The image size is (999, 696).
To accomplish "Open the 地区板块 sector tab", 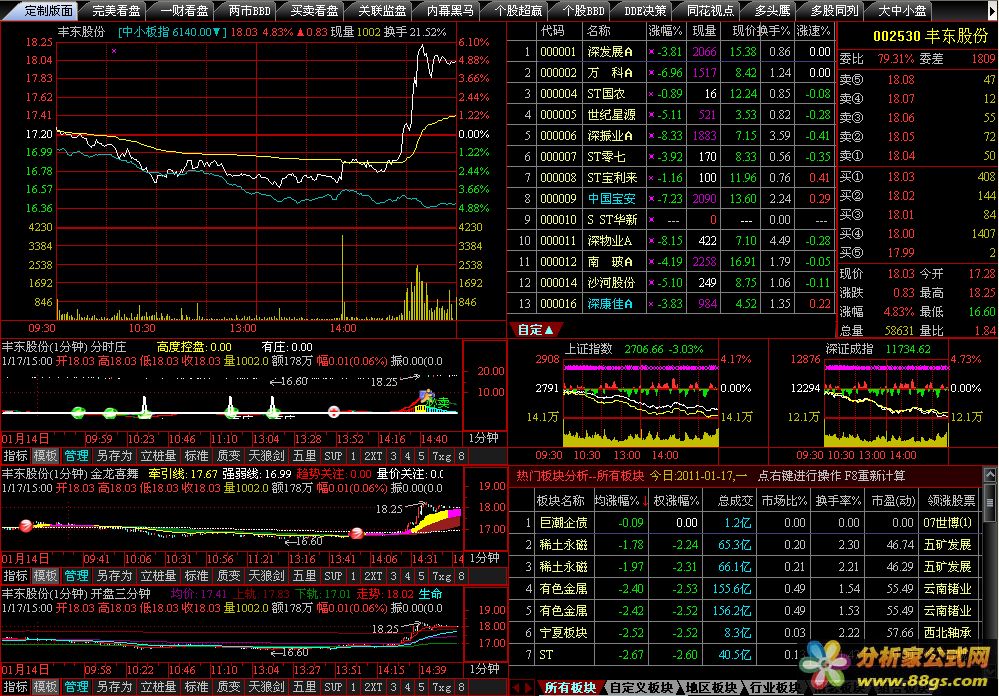I will coord(711,688).
